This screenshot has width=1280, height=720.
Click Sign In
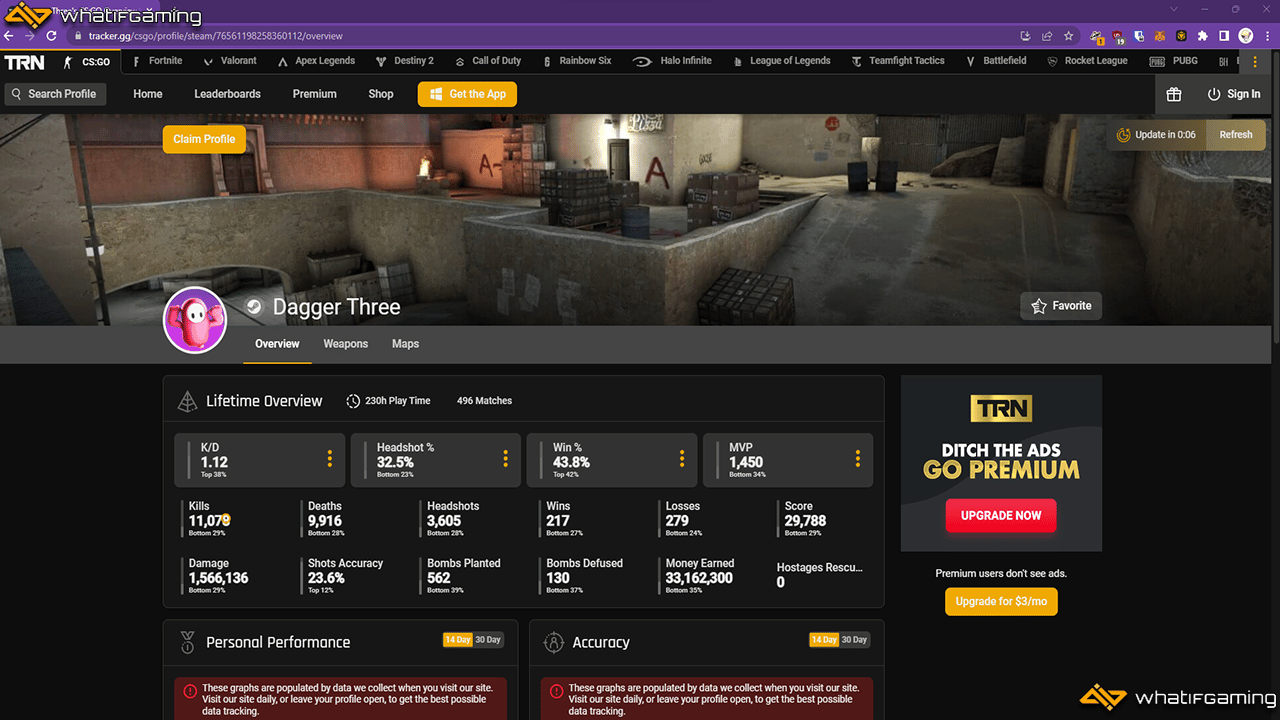click(1234, 94)
